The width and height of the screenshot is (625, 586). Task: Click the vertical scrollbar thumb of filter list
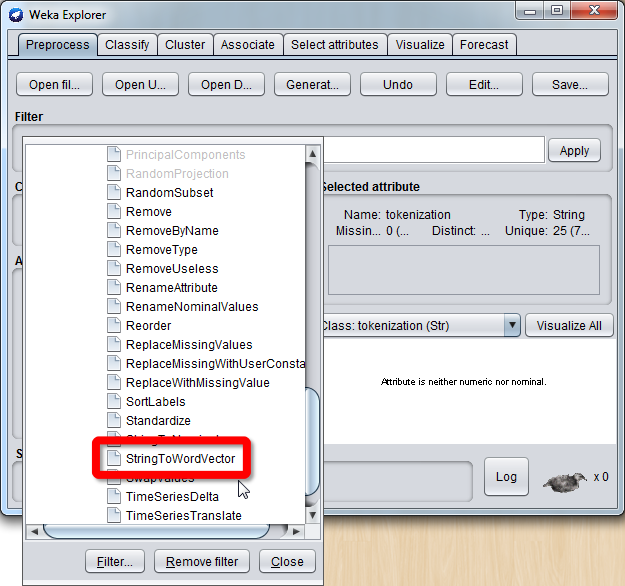click(x=312, y=442)
